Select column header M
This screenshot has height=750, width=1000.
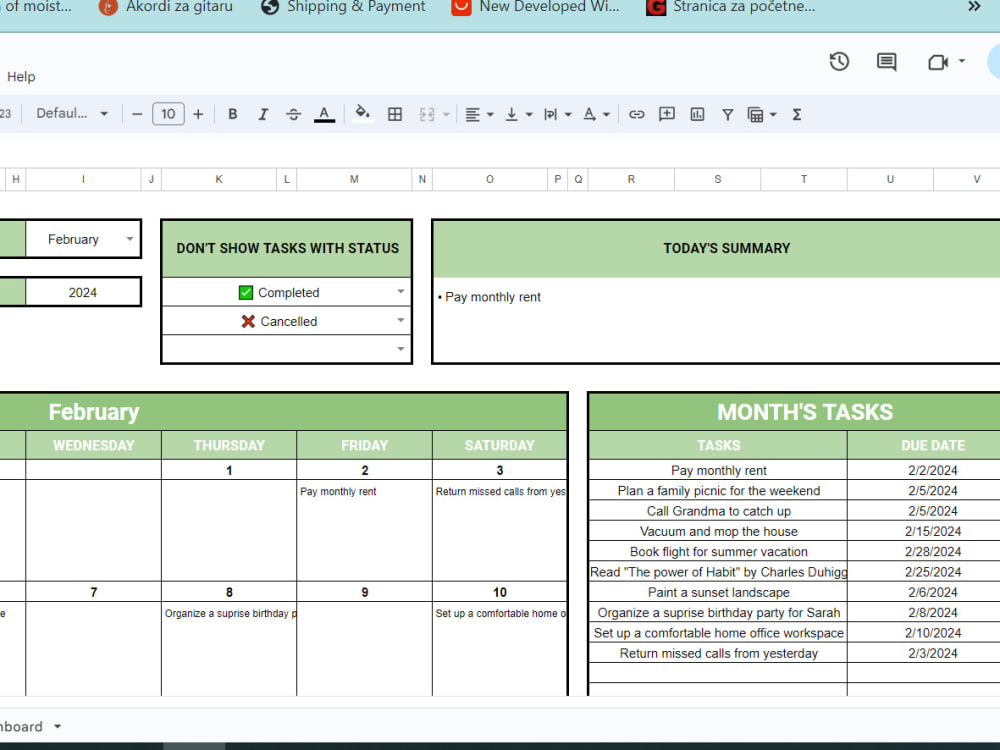[x=354, y=179]
